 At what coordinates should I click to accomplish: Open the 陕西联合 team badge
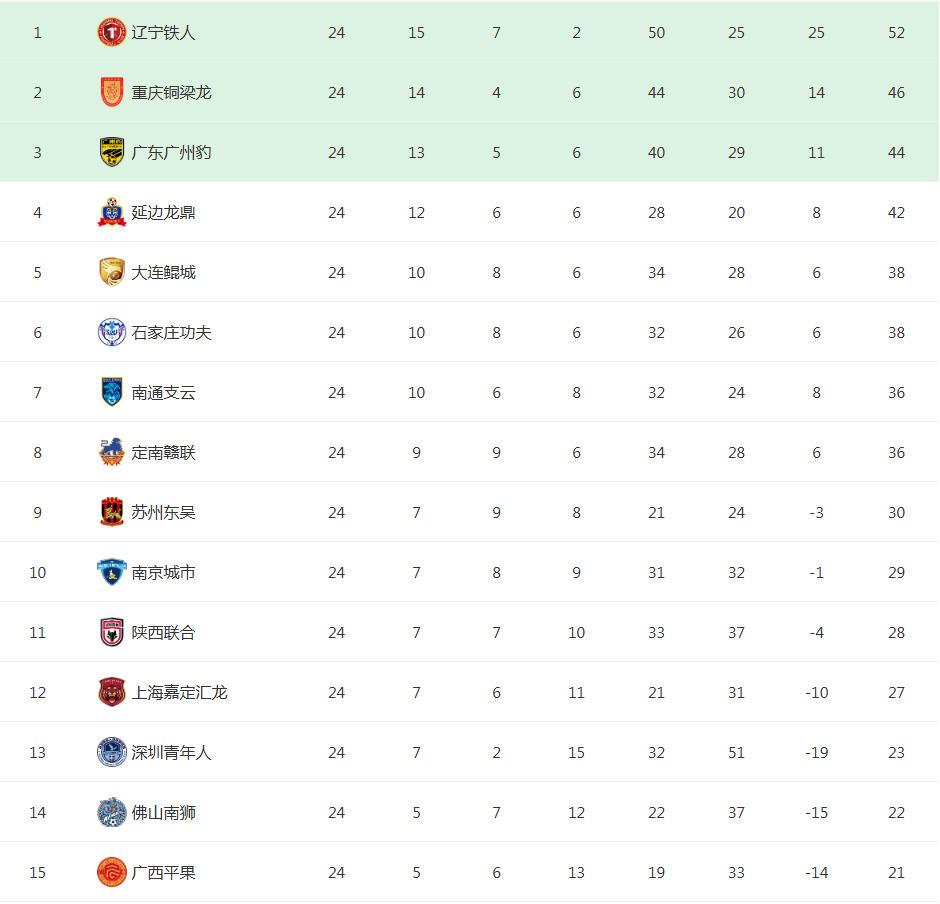tap(112, 633)
